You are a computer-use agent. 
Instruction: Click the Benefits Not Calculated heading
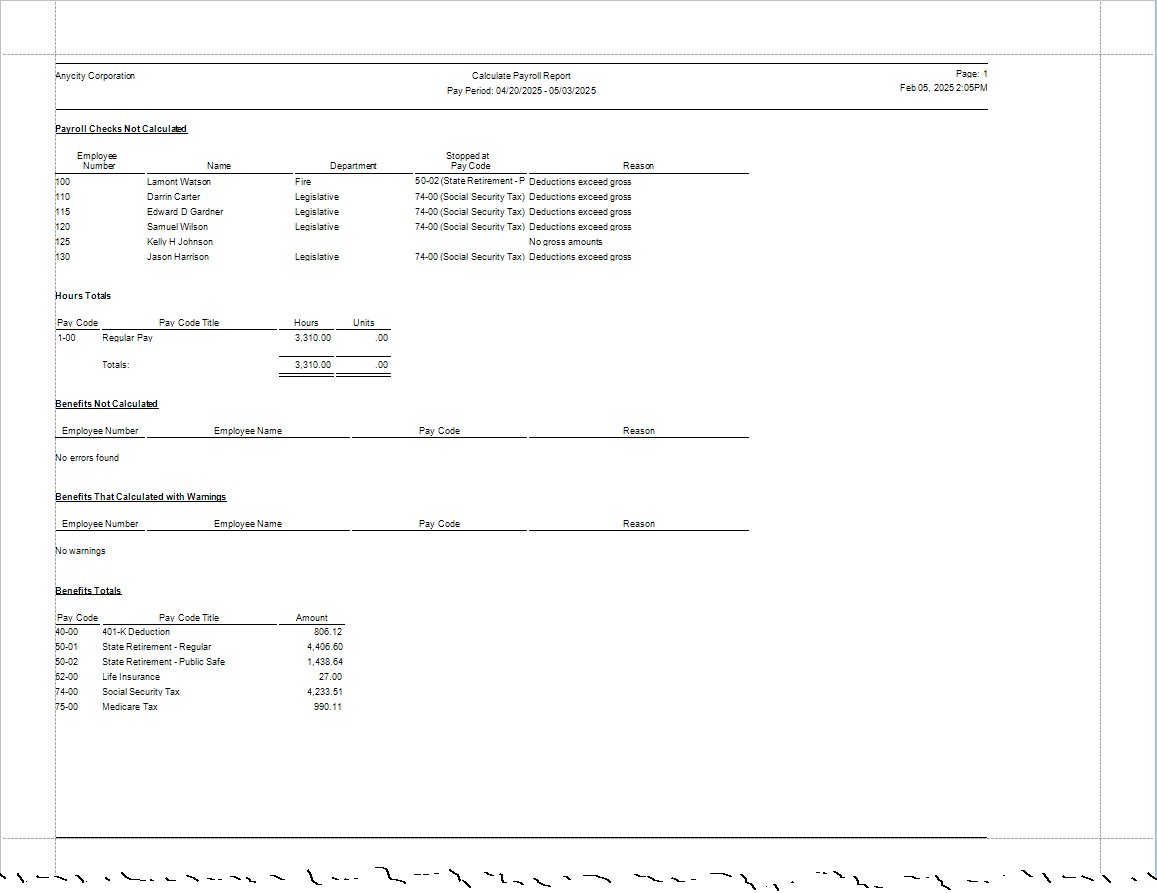(x=106, y=404)
